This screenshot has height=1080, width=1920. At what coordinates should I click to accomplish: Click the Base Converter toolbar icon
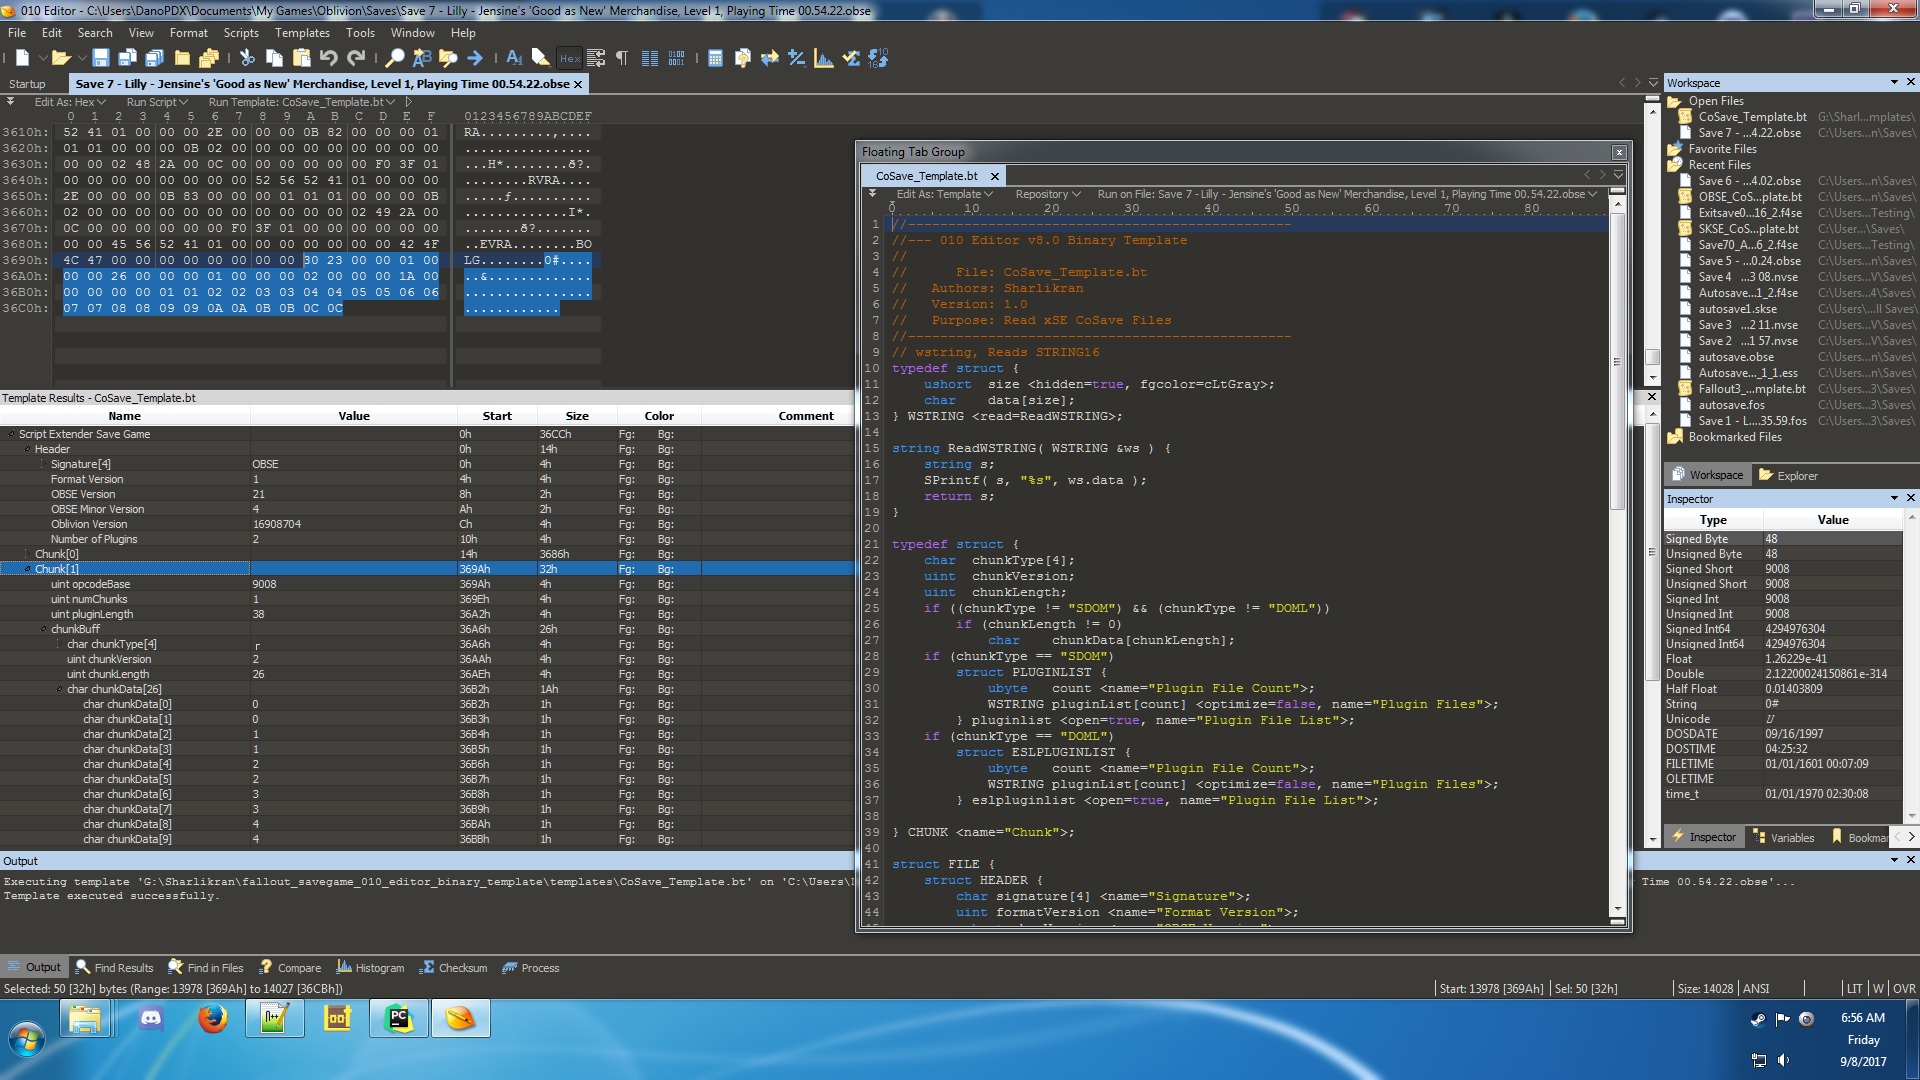879,58
